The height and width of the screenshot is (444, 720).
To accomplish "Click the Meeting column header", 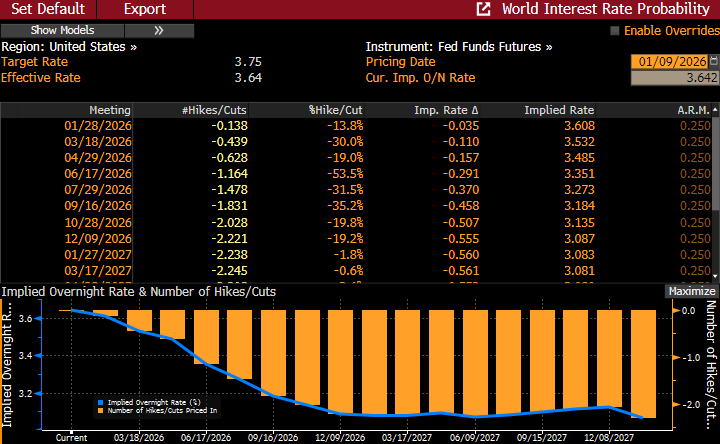I will (x=109, y=109).
